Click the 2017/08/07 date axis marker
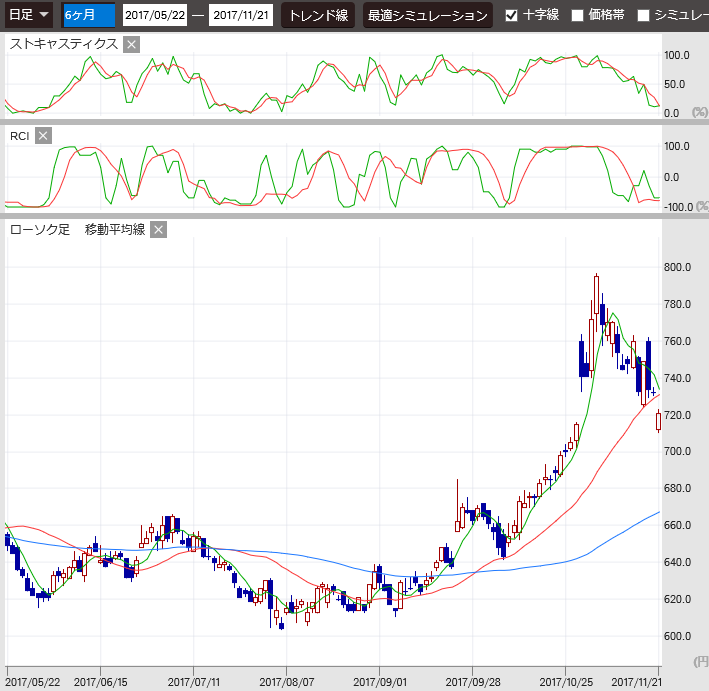The width and height of the screenshot is (709, 691). (x=286, y=681)
